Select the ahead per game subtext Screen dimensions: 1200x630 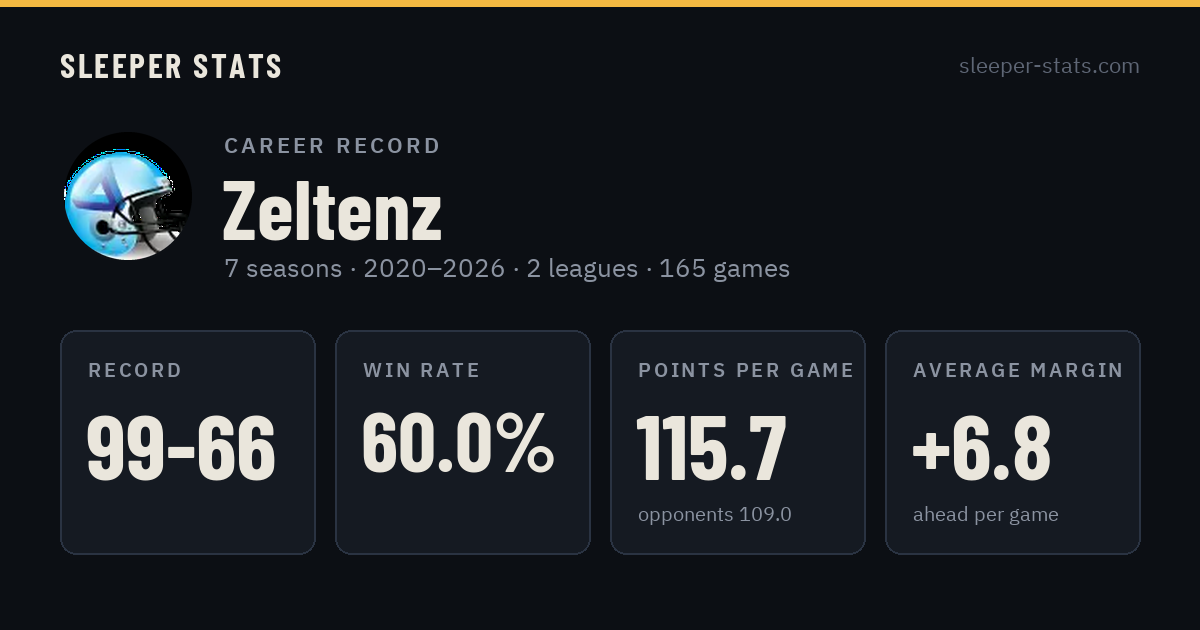pyautogui.click(x=985, y=515)
